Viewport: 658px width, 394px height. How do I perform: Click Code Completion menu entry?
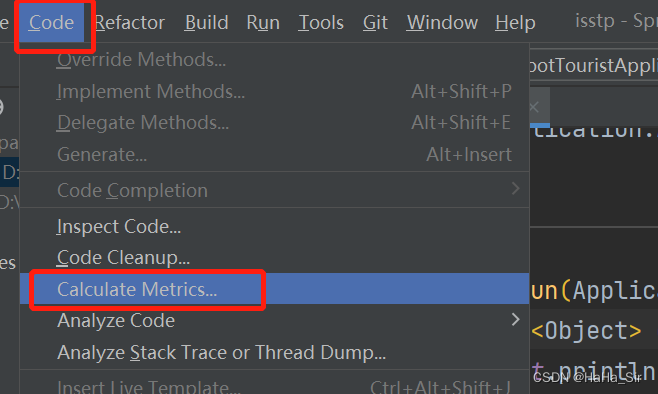point(274,190)
